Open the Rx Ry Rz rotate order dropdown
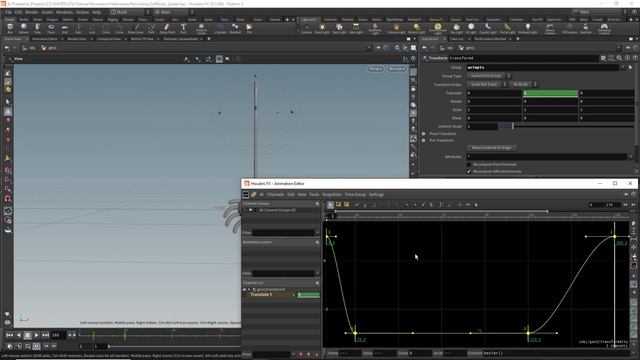Screen dimensions: 640x360 pyautogui.click(x=523, y=84)
